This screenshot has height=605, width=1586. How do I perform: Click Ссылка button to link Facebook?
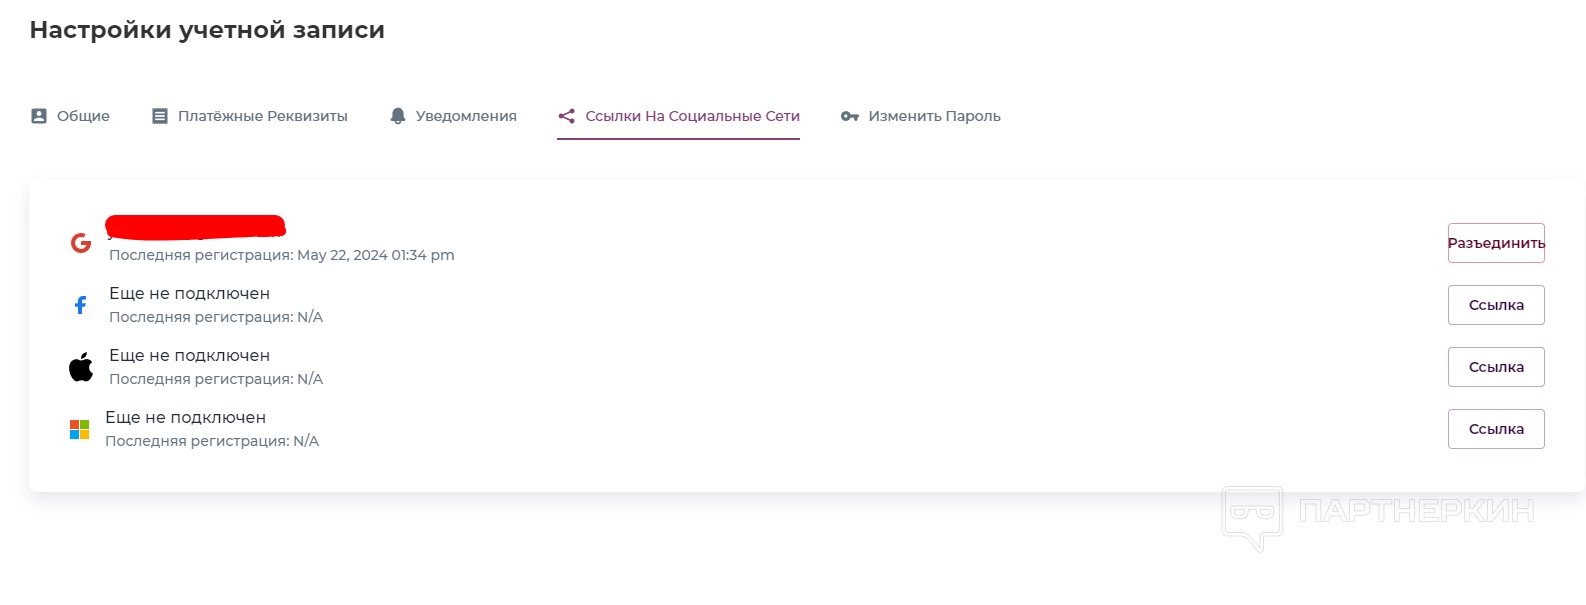pos(1496,305)
